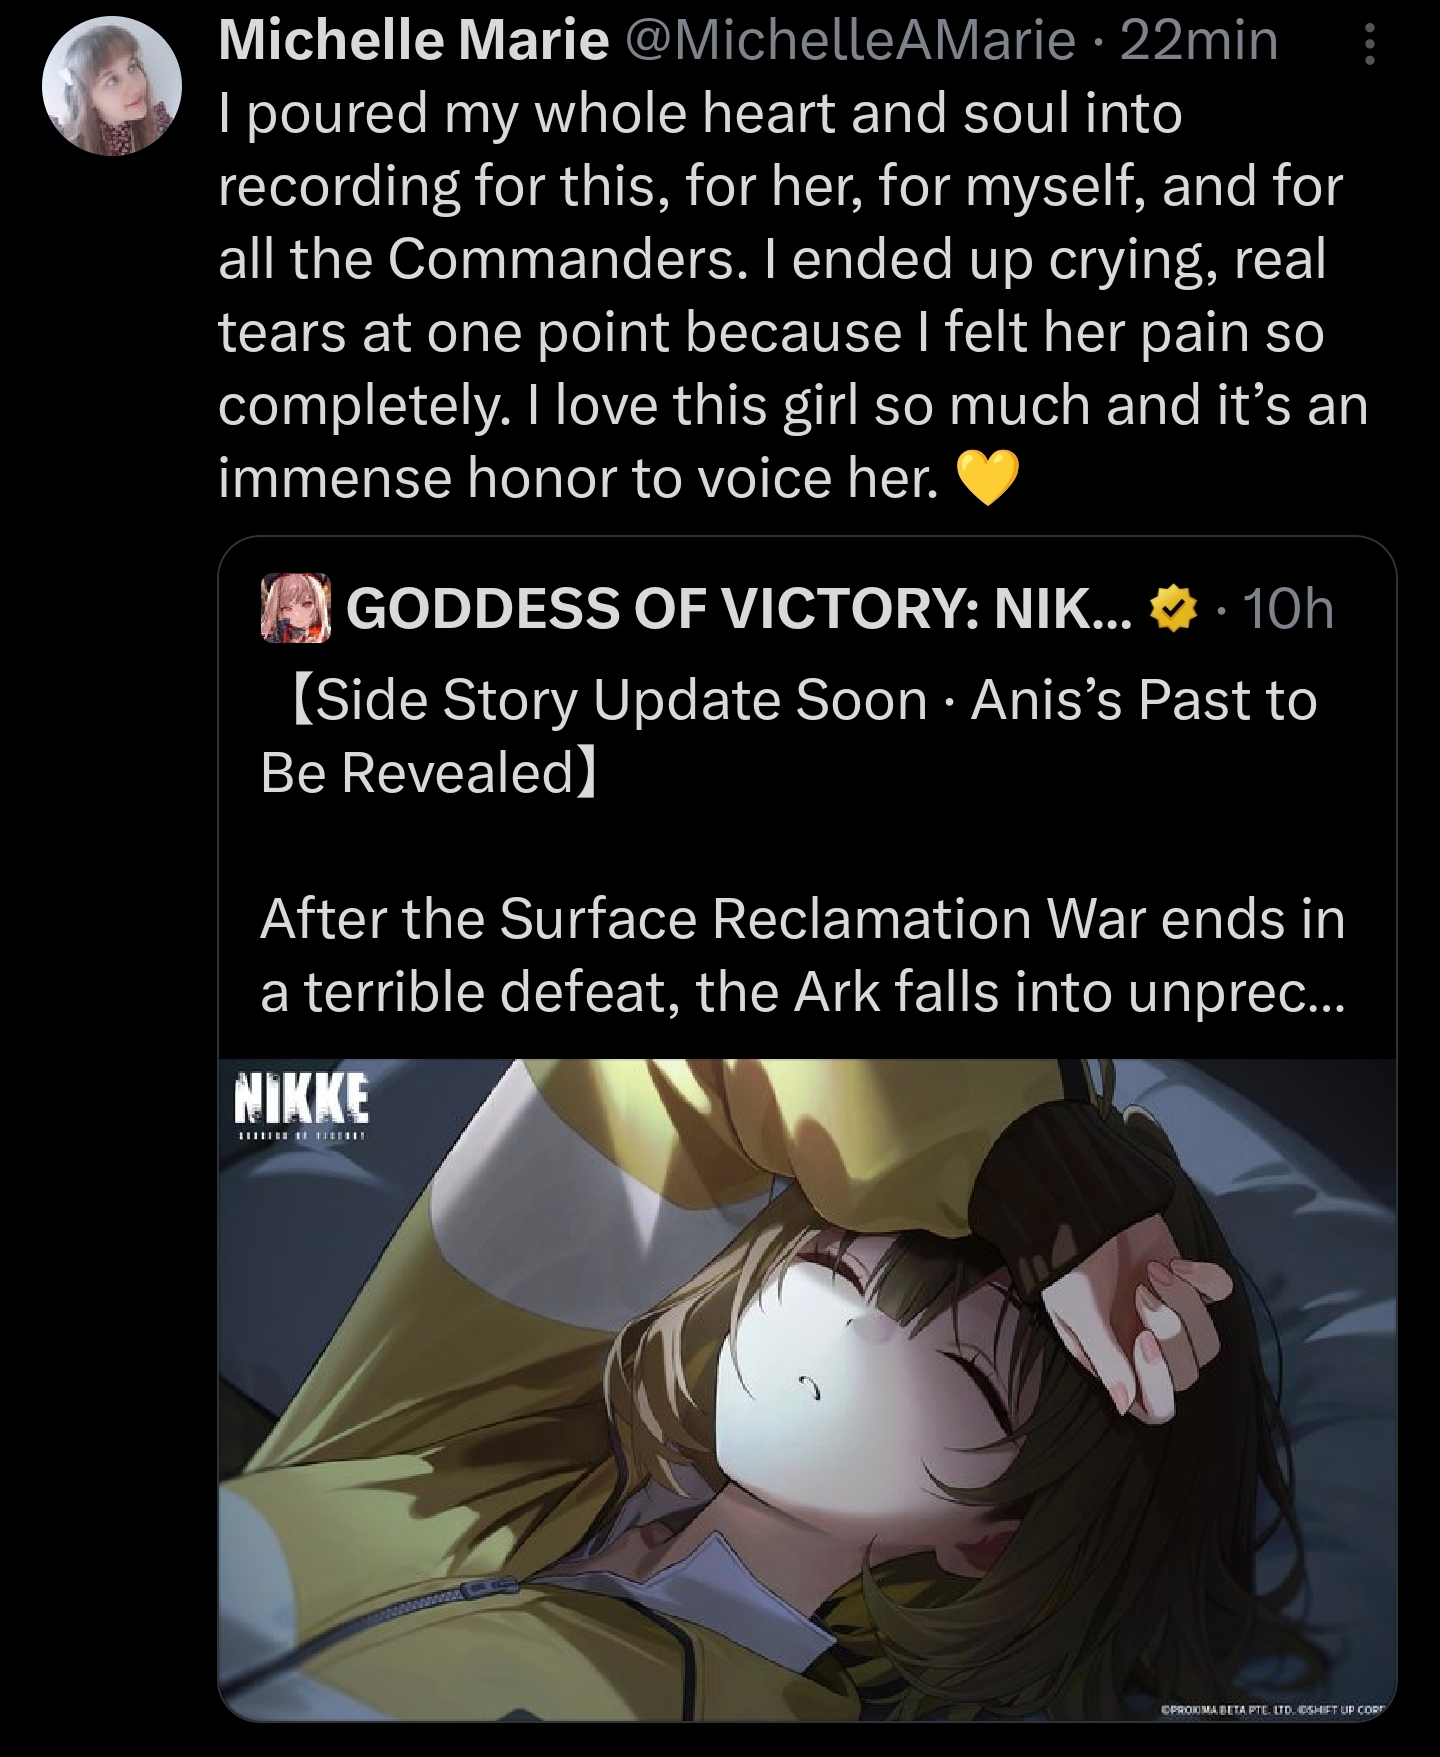The image size is (1440, 1757).
Task: Open the tweet via the 22min timestamp
Action: 1199,41
